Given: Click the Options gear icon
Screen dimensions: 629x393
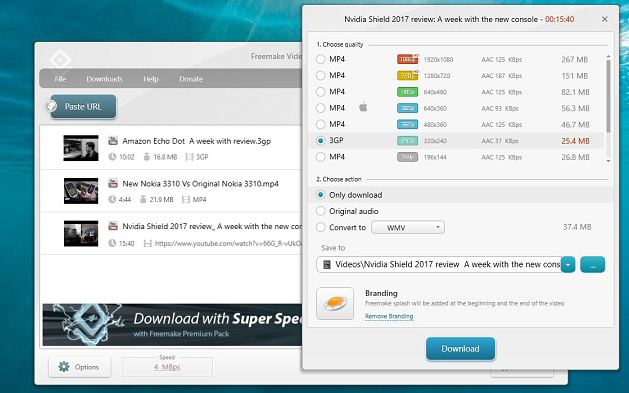Looking at the screenshot, I should point(64,367).
